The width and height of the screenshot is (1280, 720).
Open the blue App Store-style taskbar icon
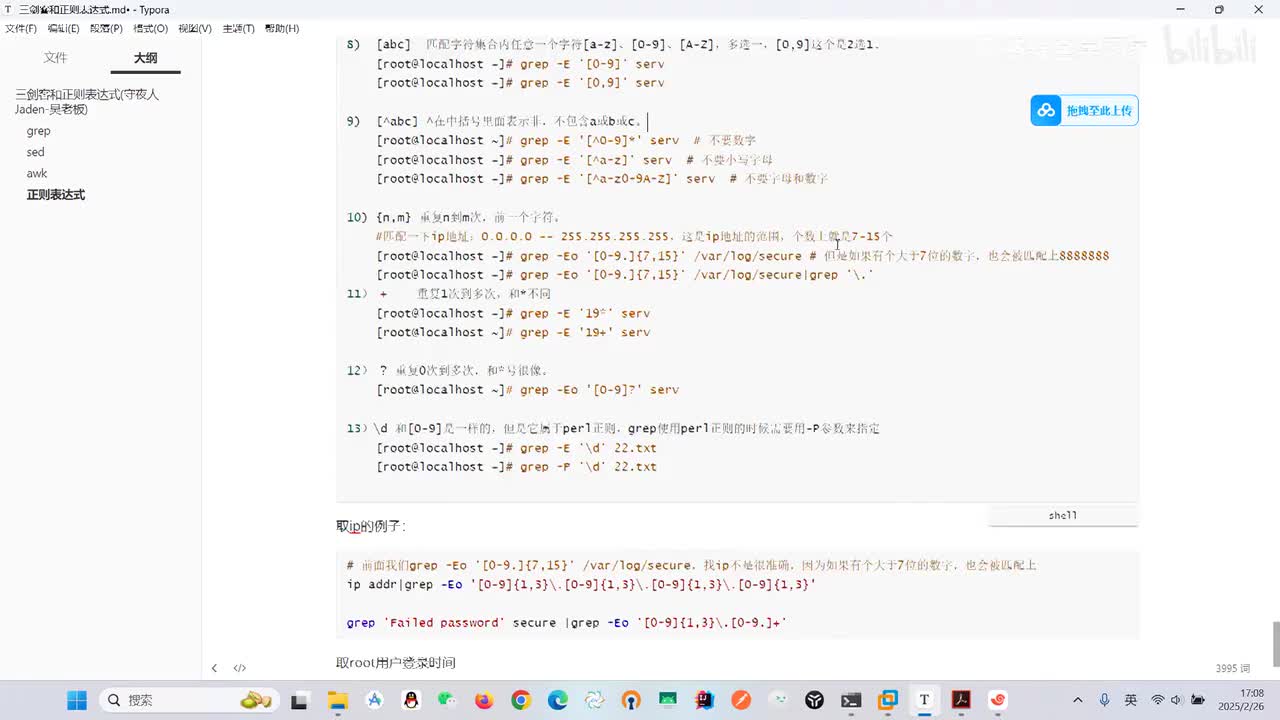coord(375,700)
